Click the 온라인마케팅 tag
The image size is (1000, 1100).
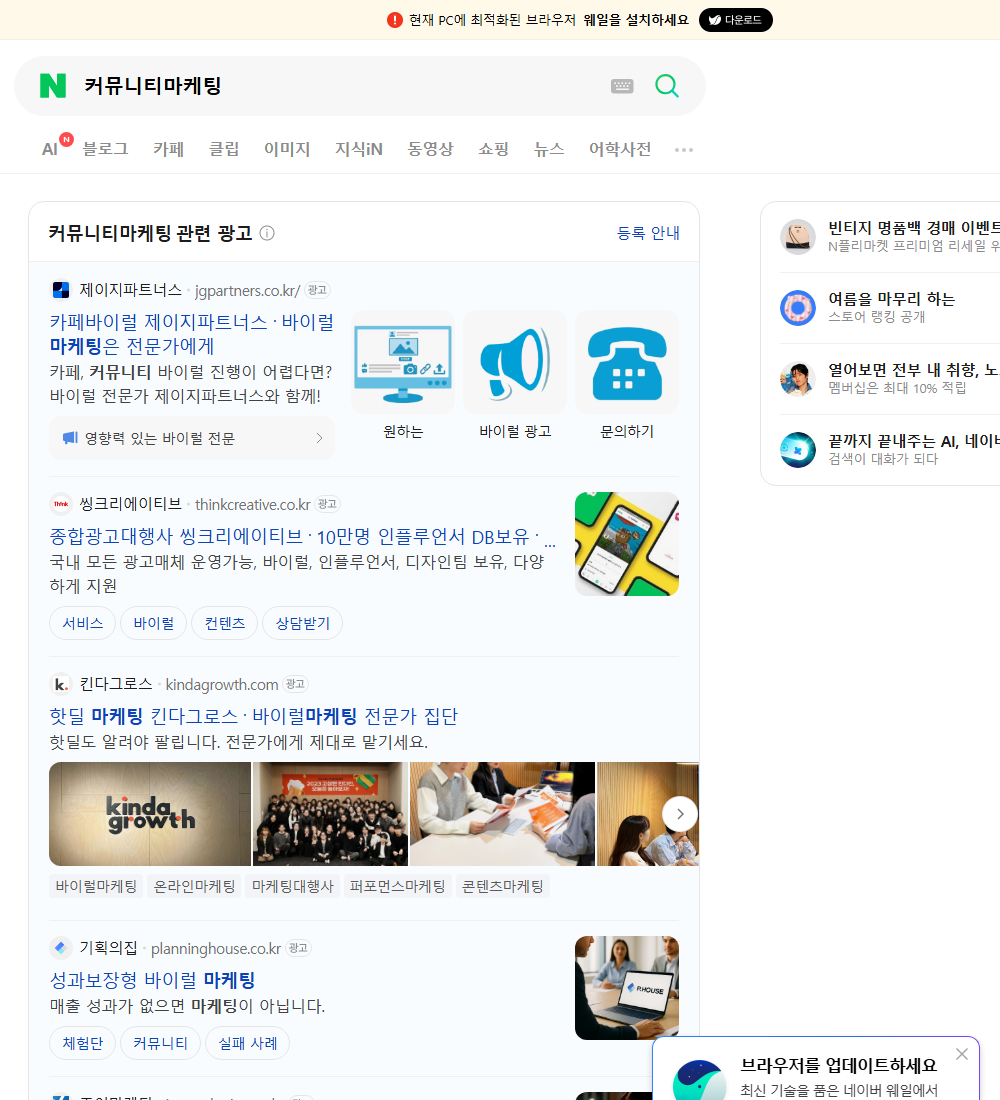pyautogui.click(x=194, y=887)
